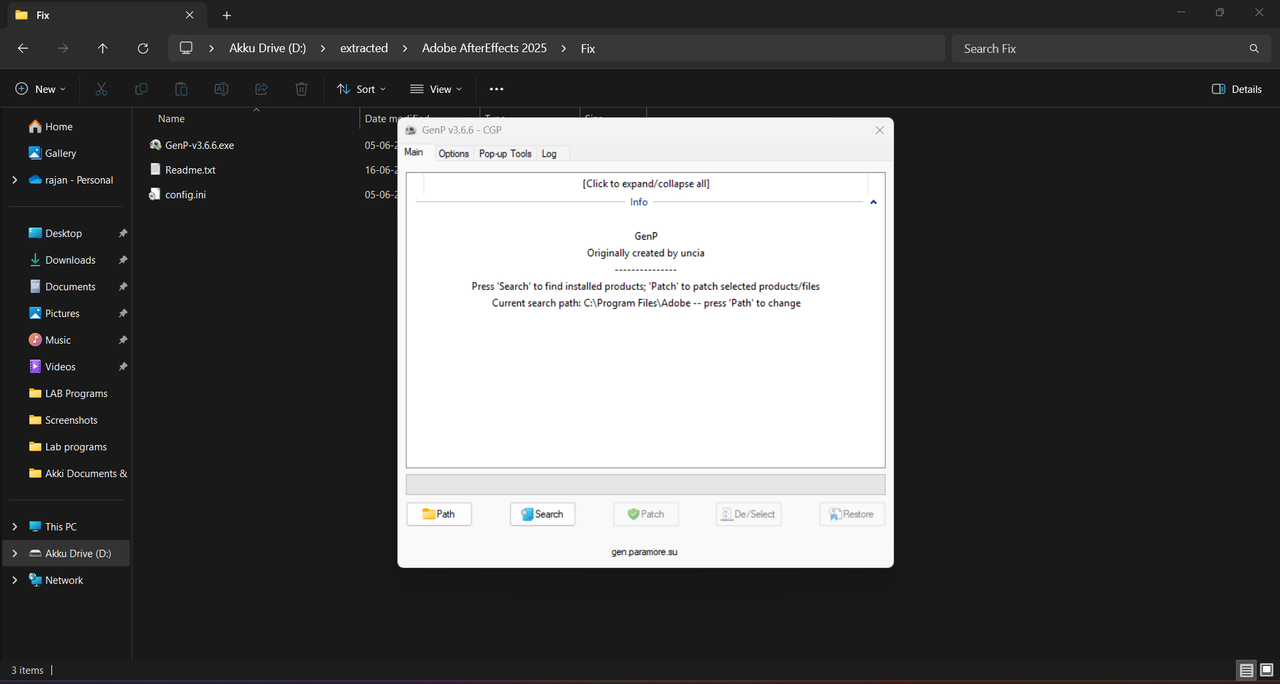Switch to the large thumbnails view icon
Image resolution: width=1280 pixels, height=684 pixels.
point(1266,670)
